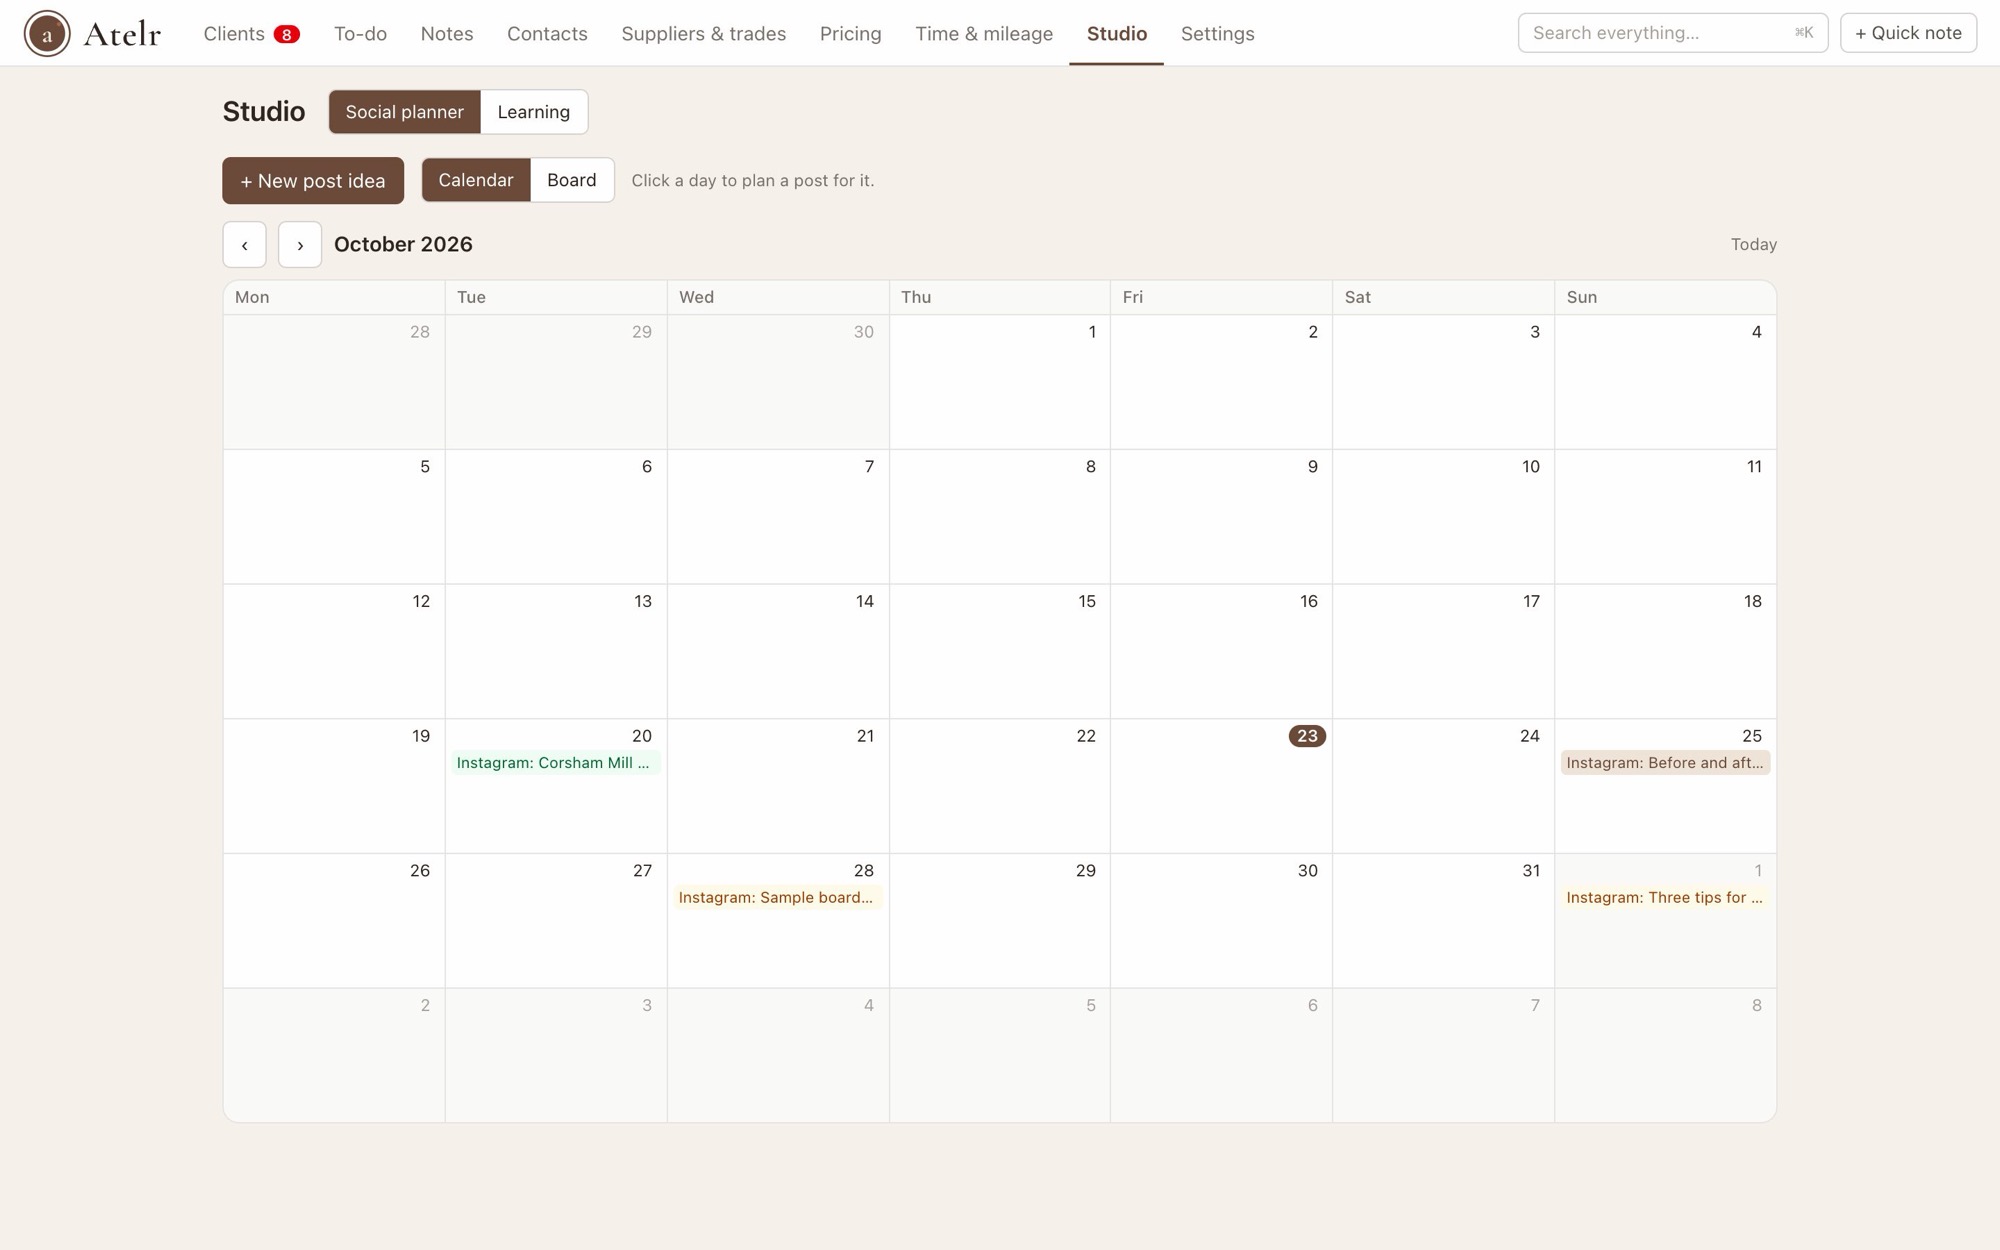Jump to Today link
The image size is (2000, 1250).
1753,245
